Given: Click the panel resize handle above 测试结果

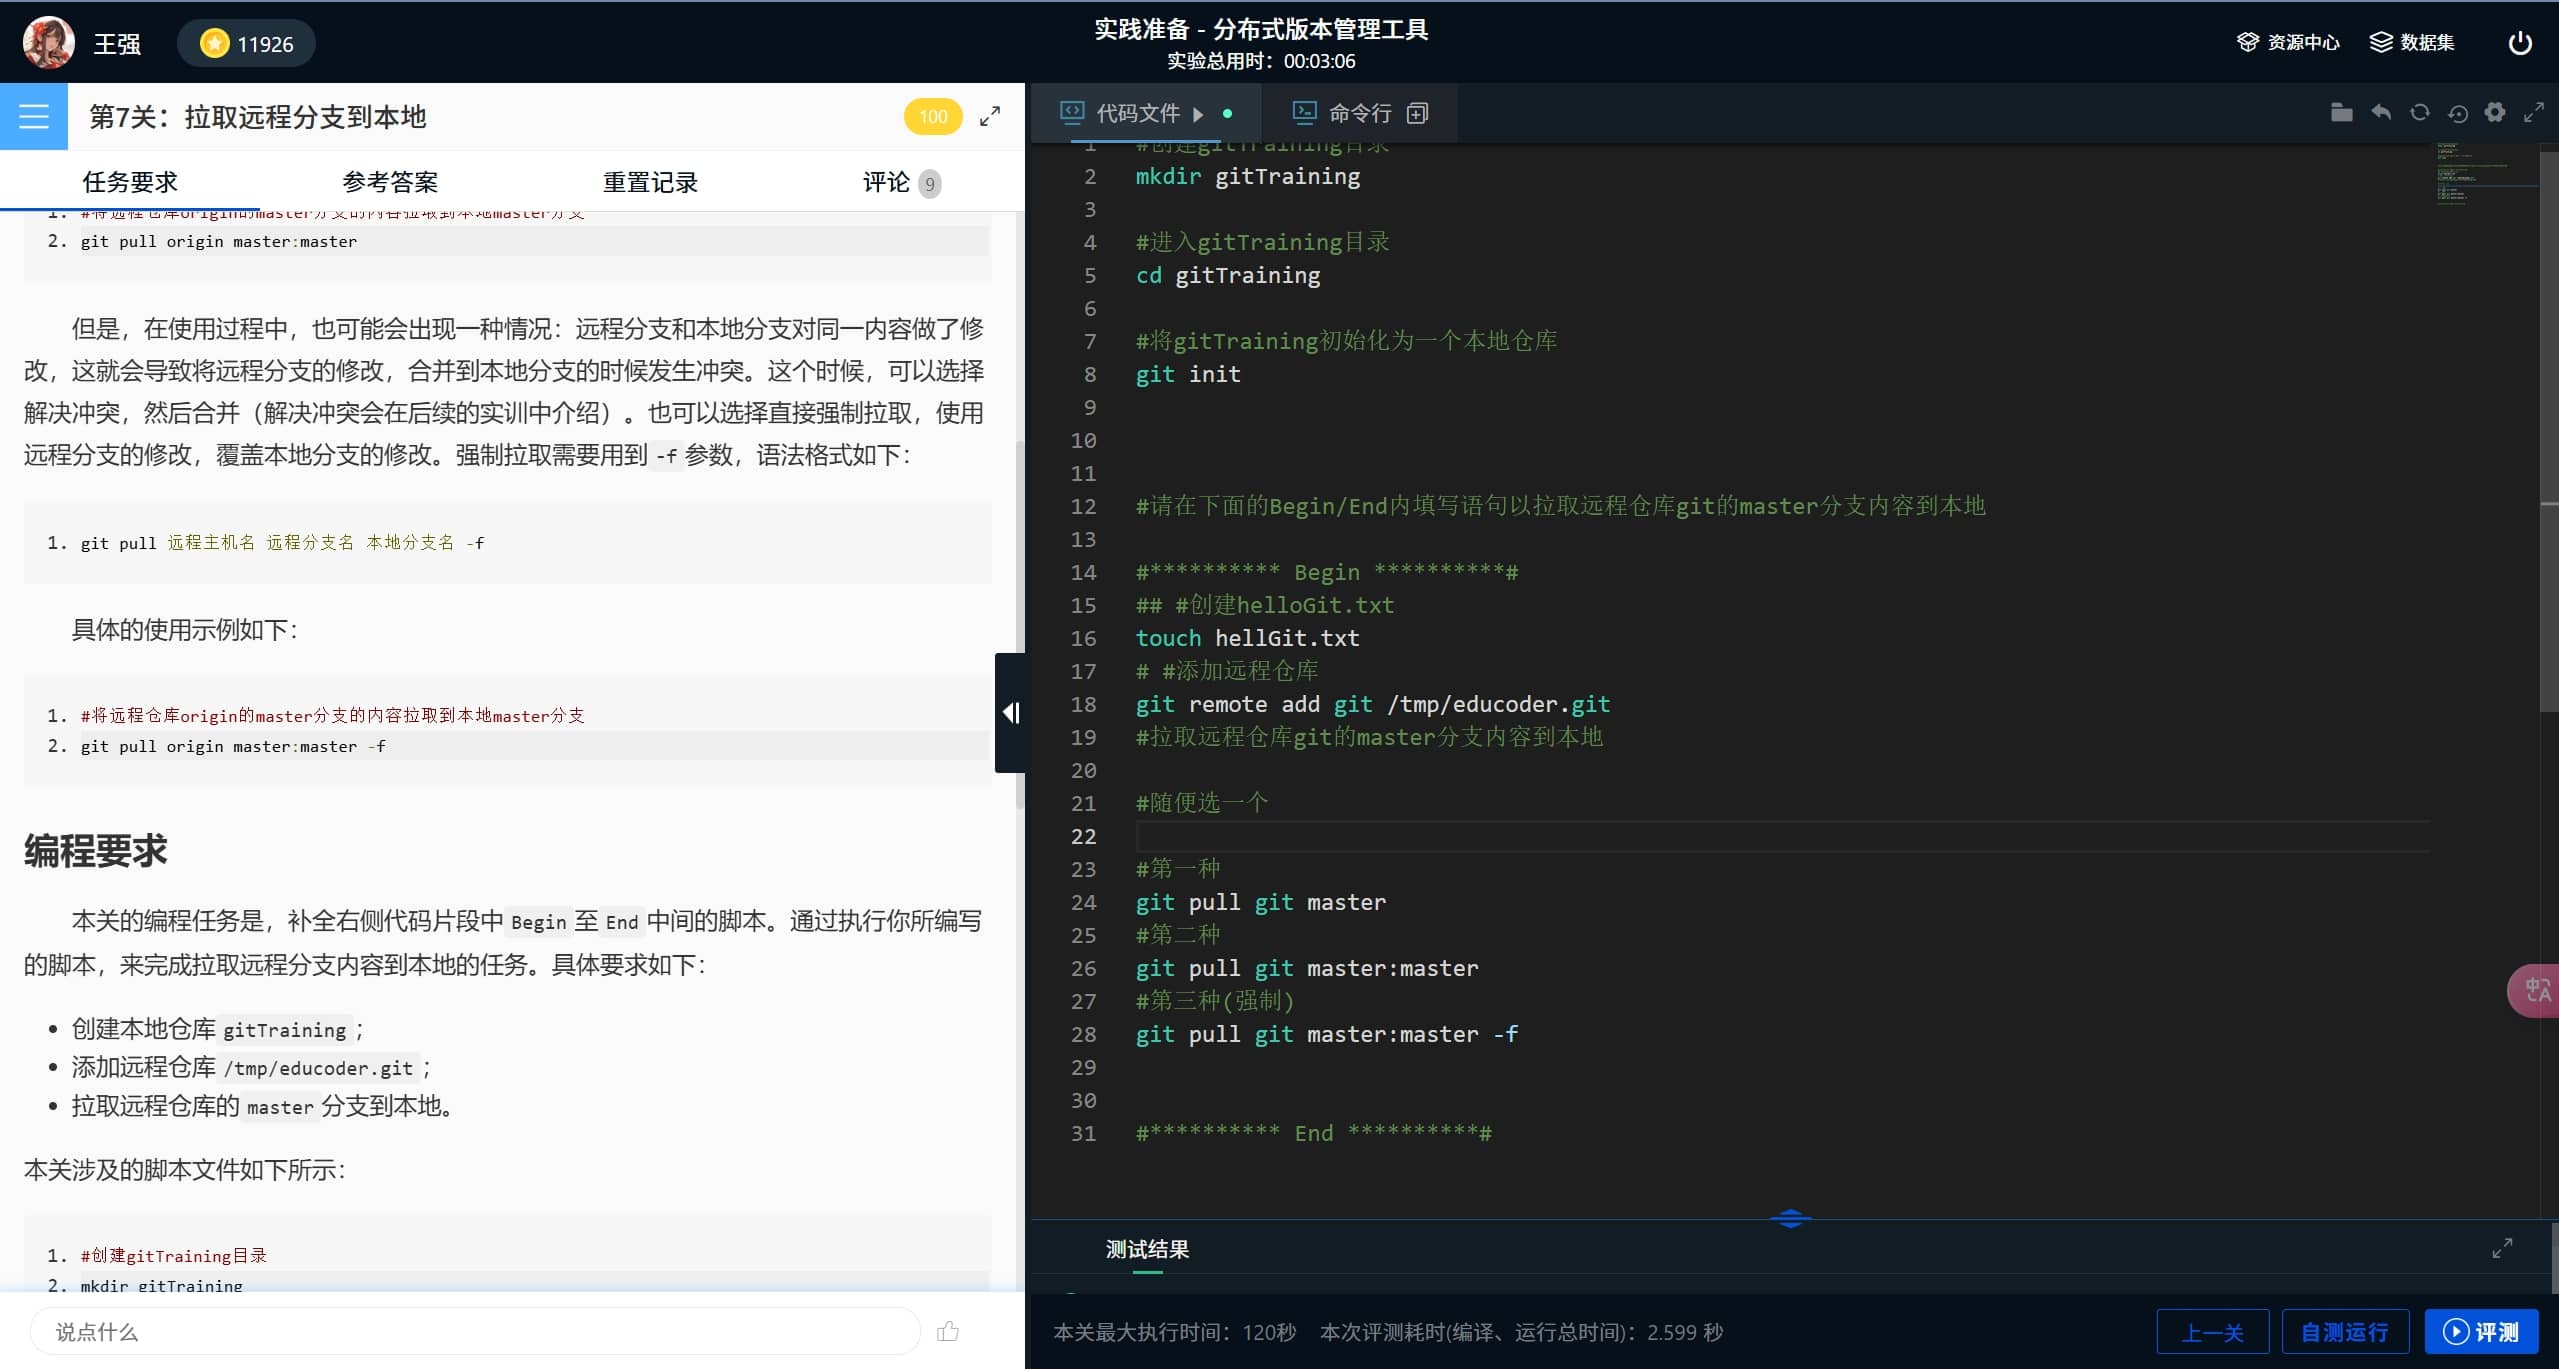Looking at the screenshot, I should pyautogui.click(x=1790, y=1218).
